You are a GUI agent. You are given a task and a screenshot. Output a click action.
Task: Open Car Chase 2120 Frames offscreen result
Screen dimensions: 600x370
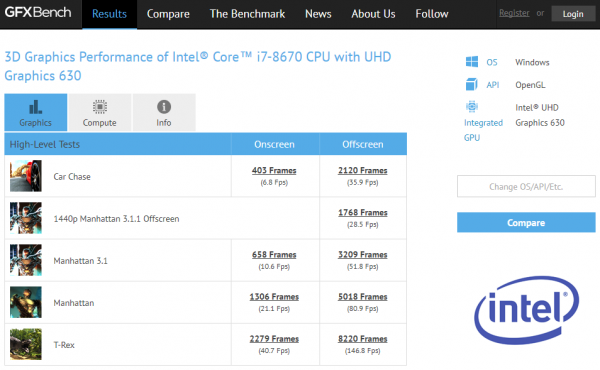(x=363, y=171)
